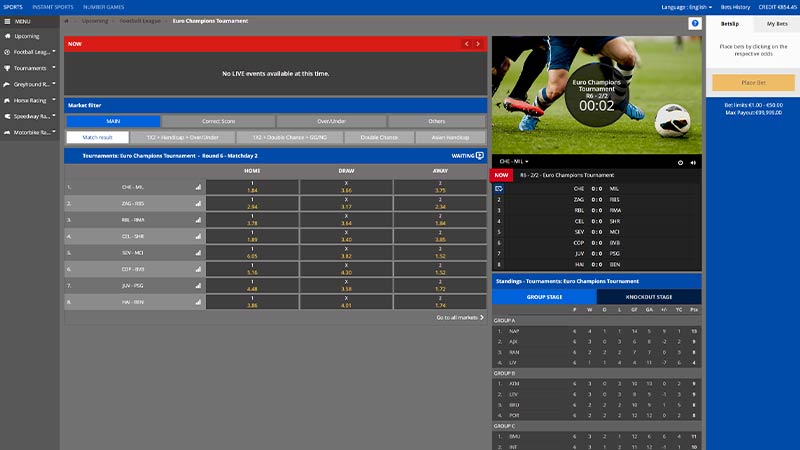Bet home odds 4.48 on JUV - PSG

pyautogui.click(x=252, y=286)
